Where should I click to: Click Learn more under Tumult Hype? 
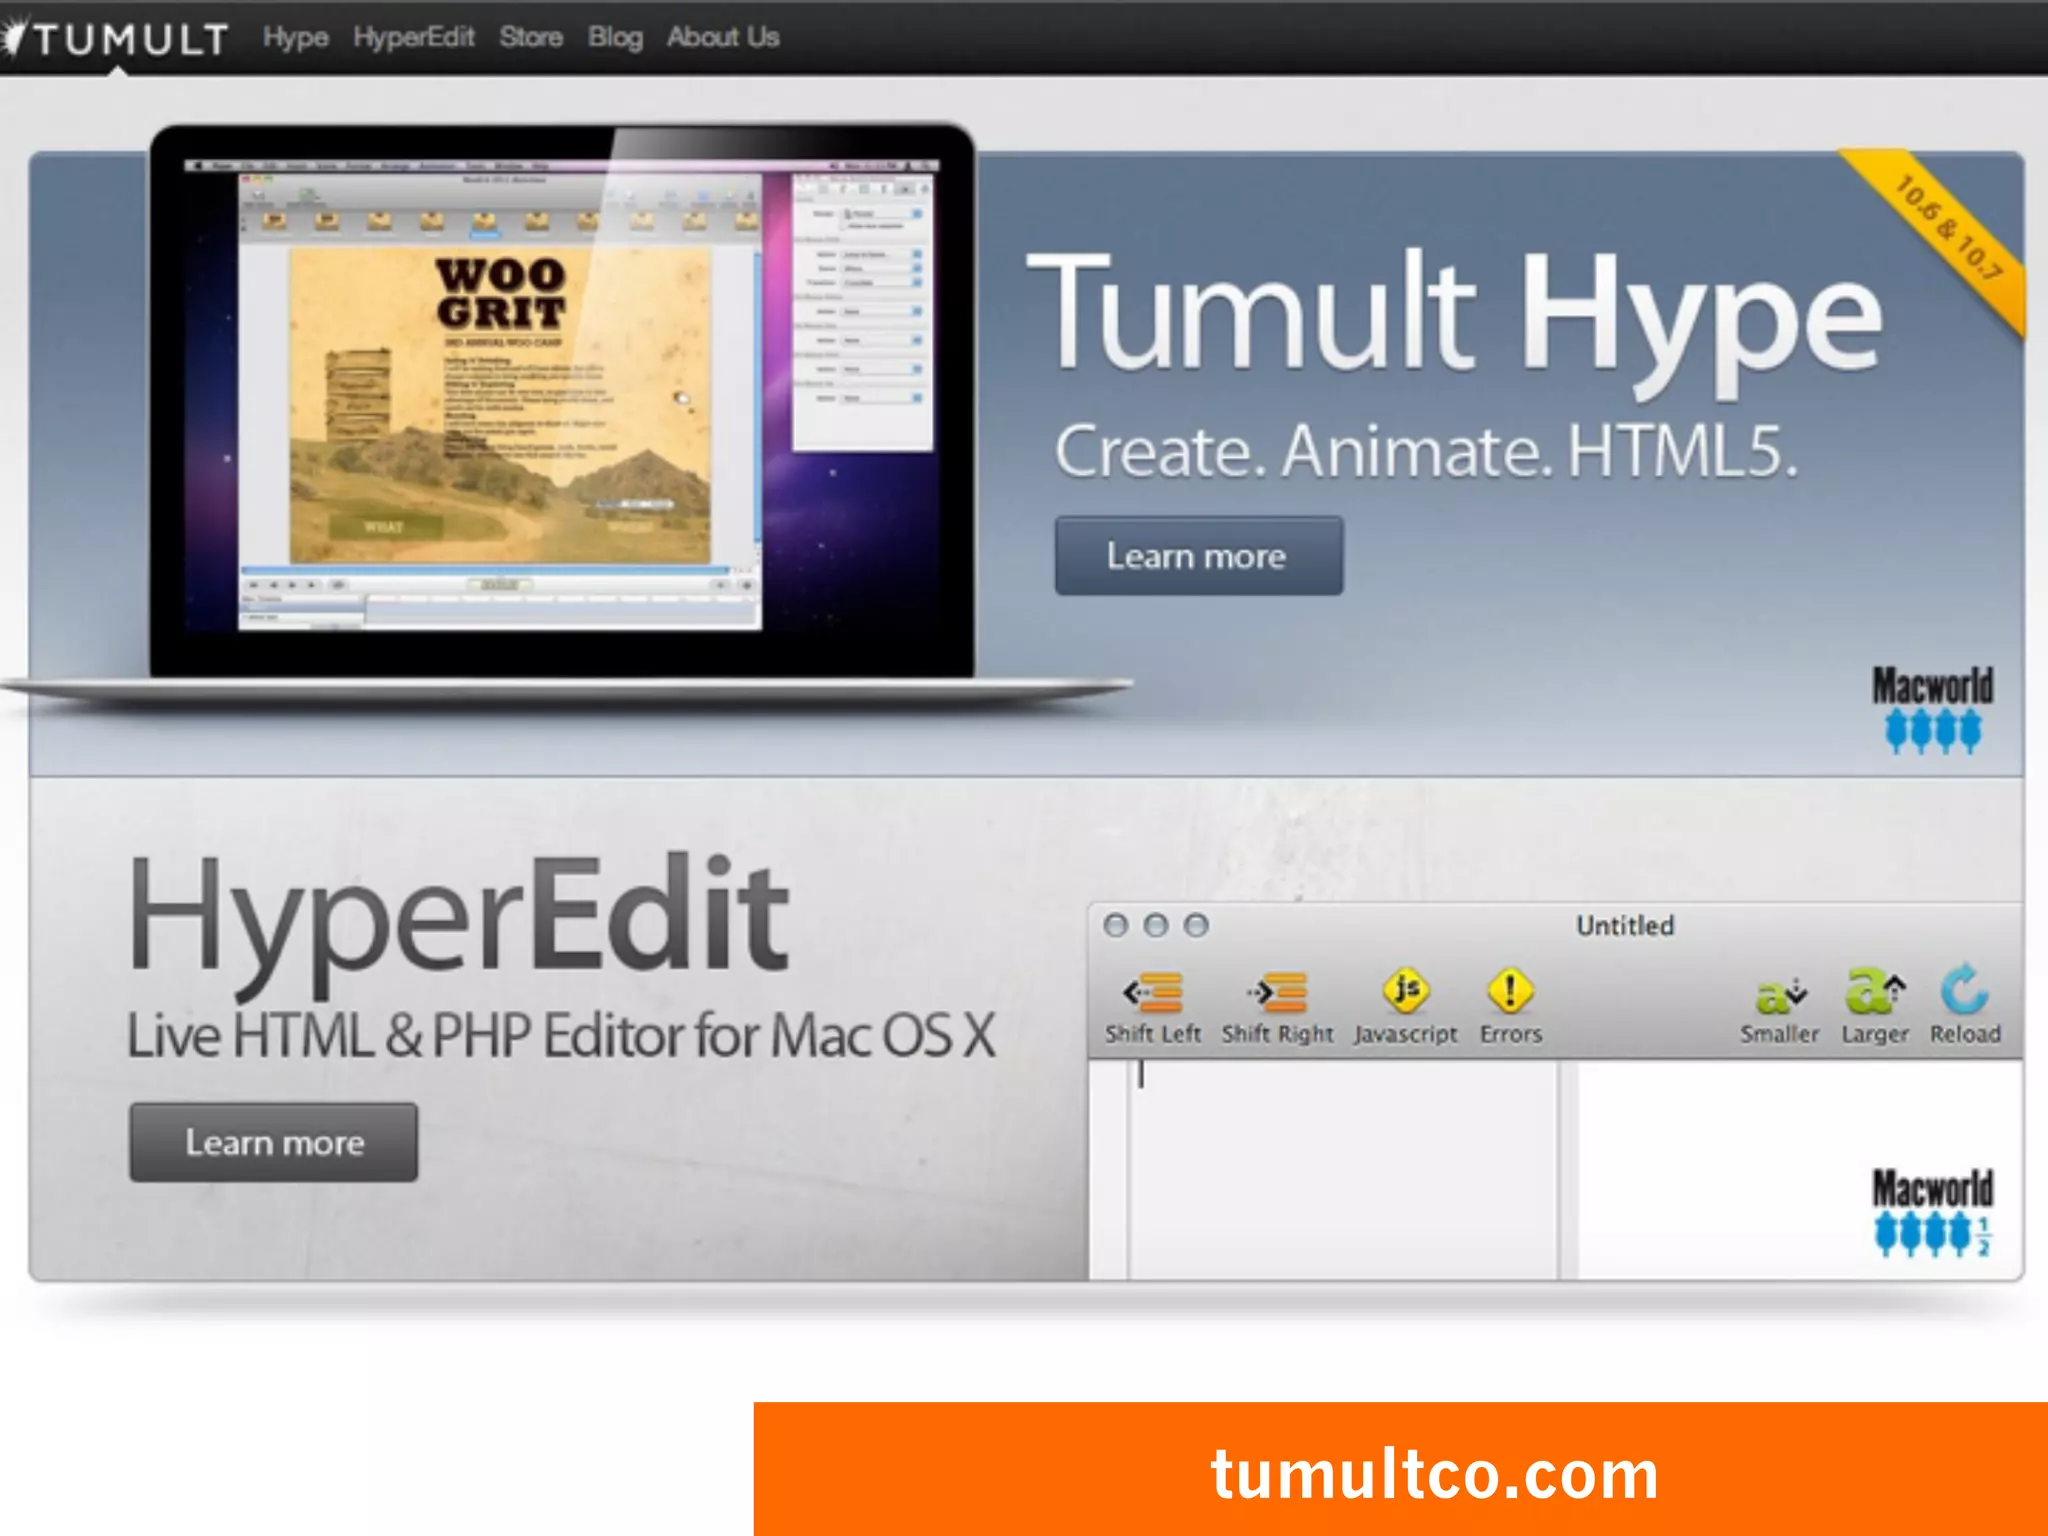[x=1198, y=556]
